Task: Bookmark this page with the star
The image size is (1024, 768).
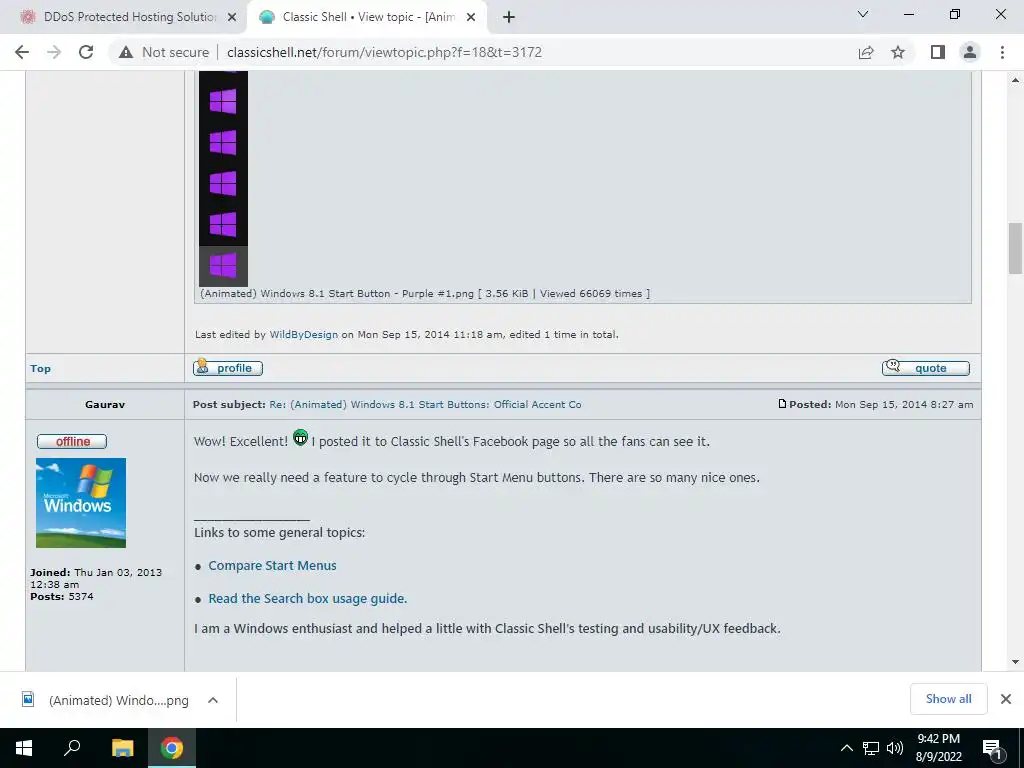Action: tap(898, 52)
